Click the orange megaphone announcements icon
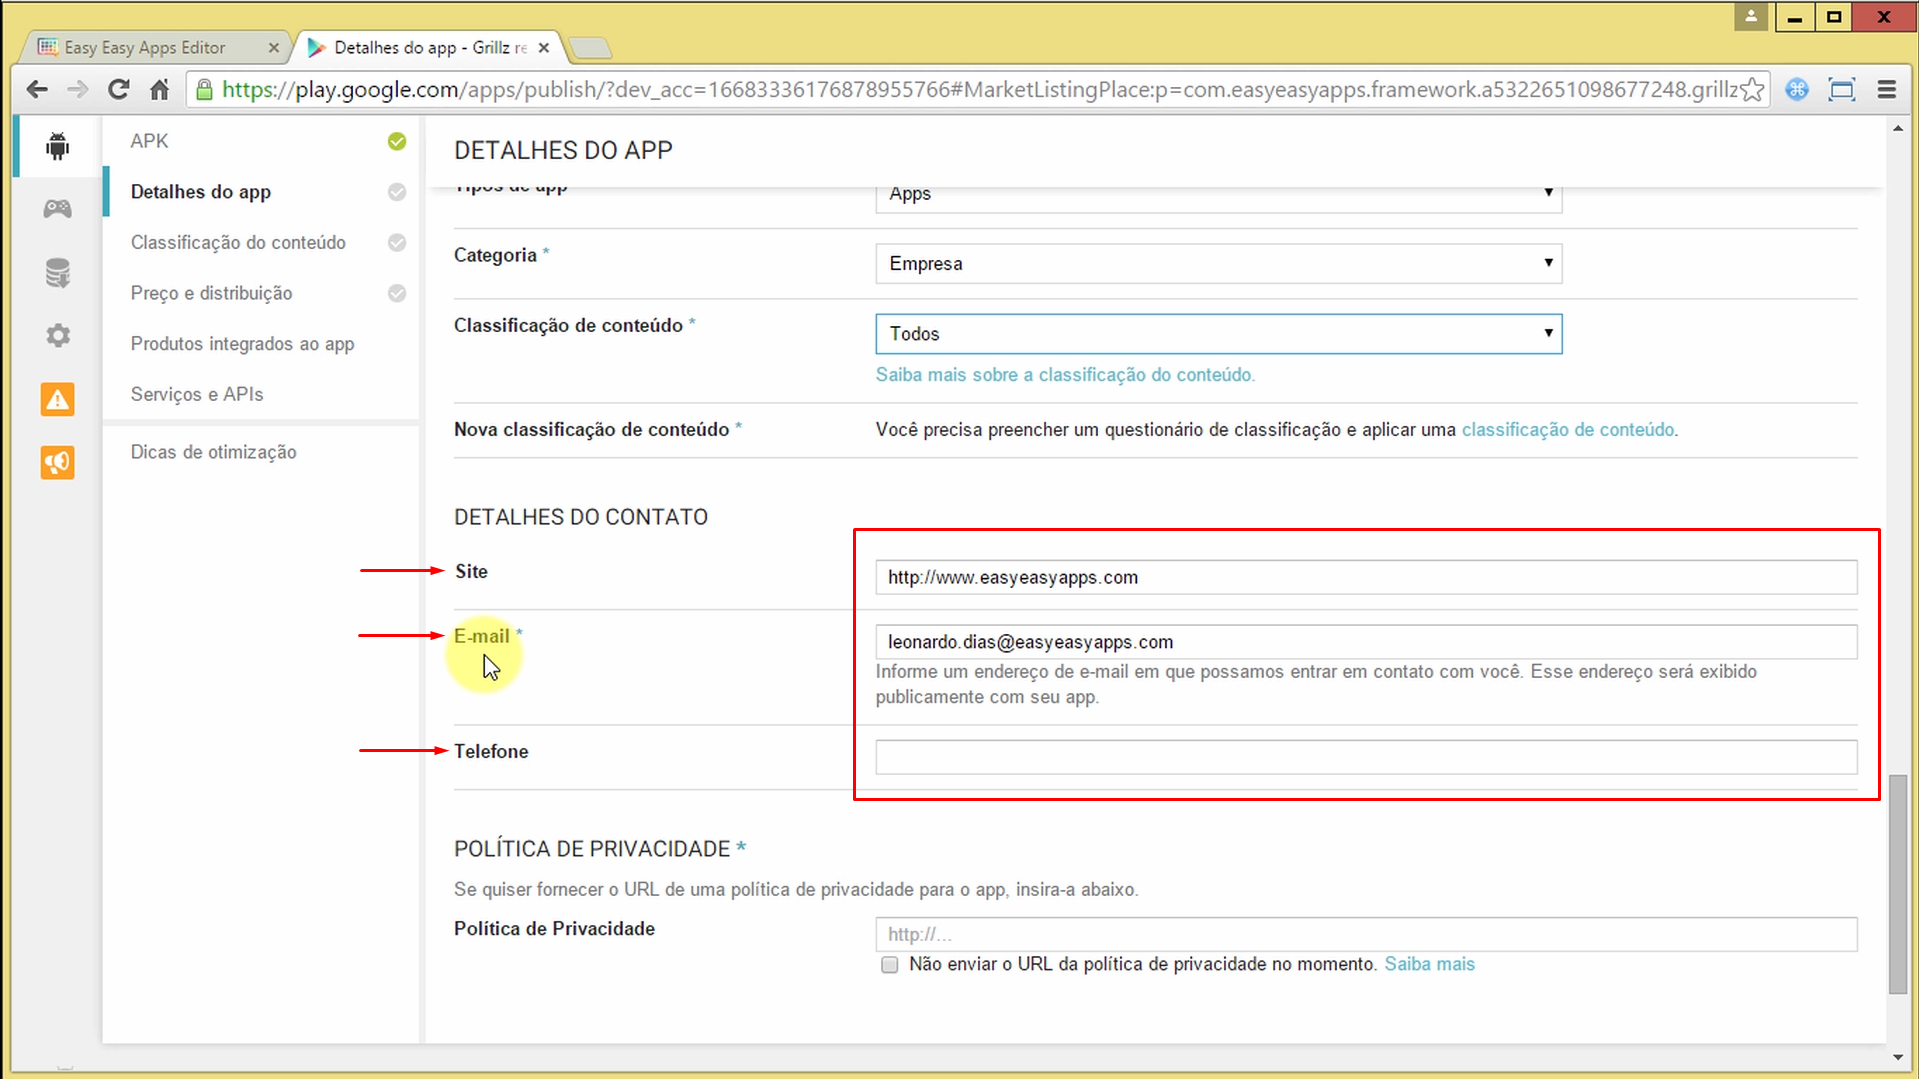The height and width of the screenshot is (1079, 1919). coord(57,462)
